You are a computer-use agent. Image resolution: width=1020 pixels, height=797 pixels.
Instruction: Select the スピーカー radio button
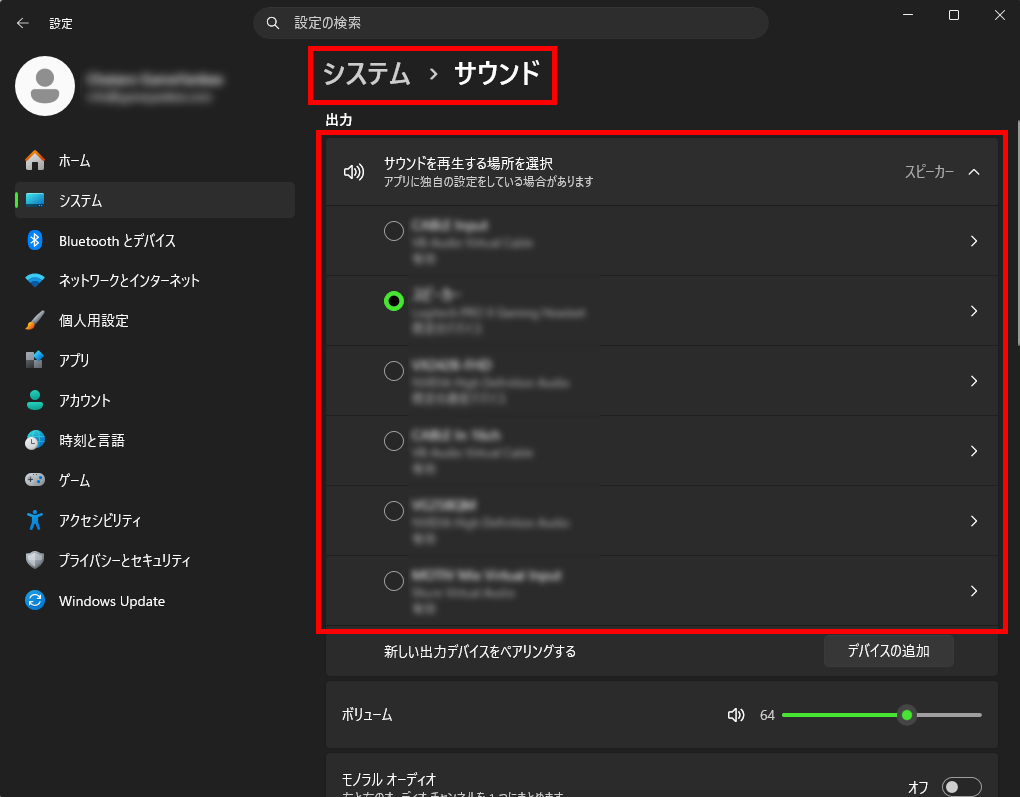pos(394,301)
